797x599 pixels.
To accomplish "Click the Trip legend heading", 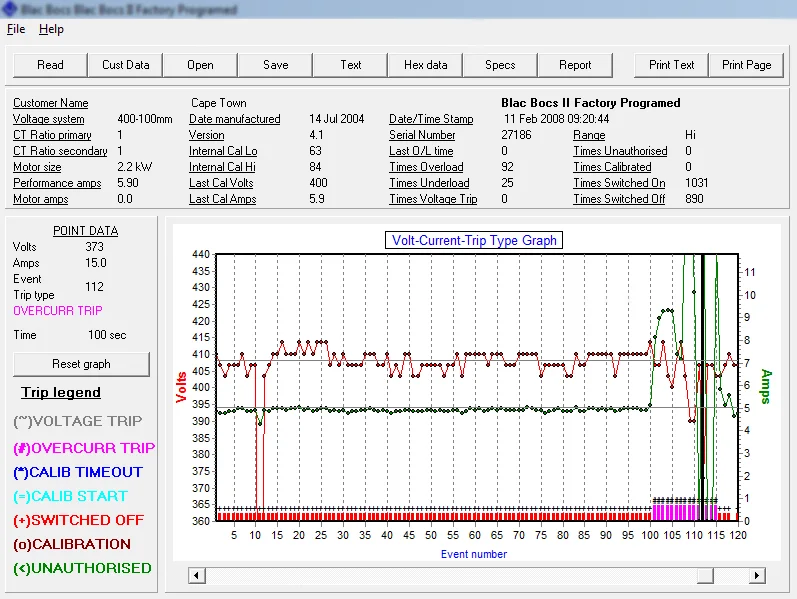I will (61, 393).
